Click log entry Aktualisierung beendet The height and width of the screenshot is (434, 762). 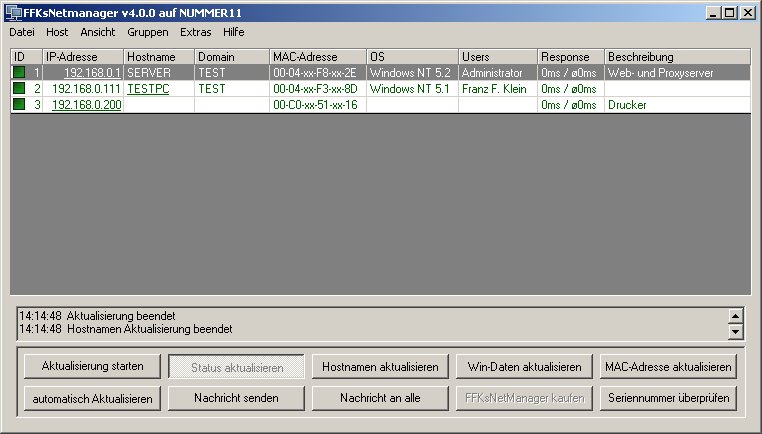(x=97, y=316)
